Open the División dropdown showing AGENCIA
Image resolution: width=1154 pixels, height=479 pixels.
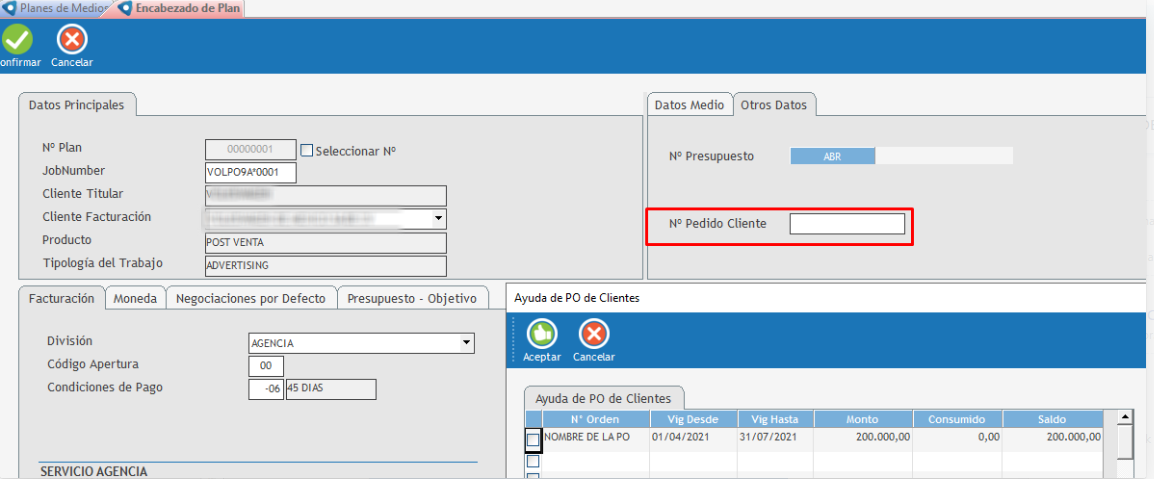tap(466, 343)
